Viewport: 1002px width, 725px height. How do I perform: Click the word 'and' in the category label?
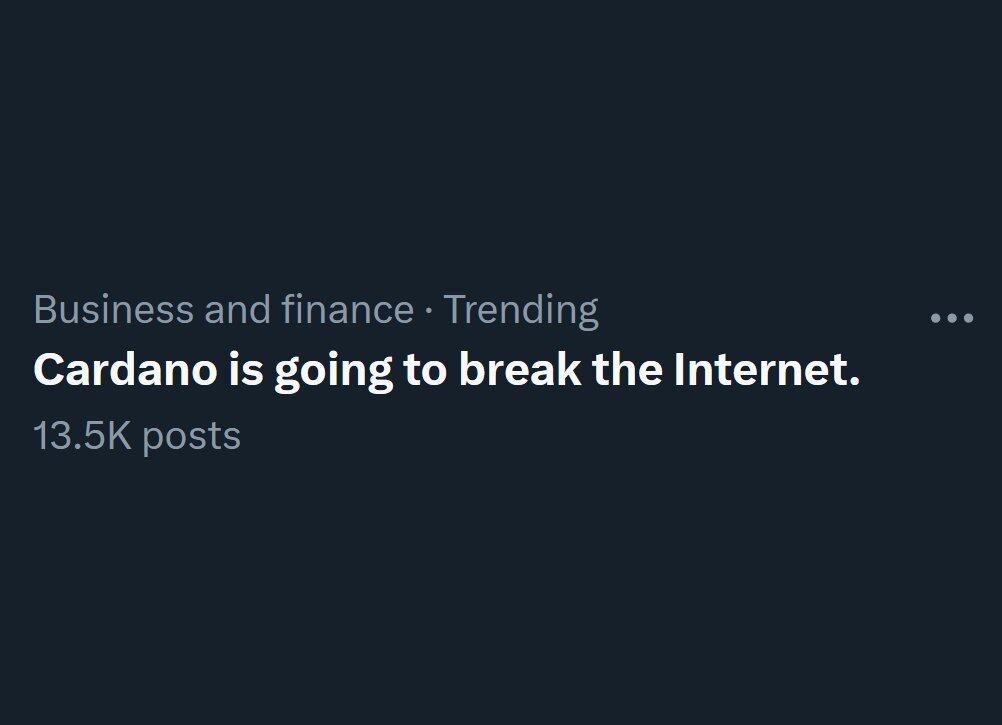point(238,309)
